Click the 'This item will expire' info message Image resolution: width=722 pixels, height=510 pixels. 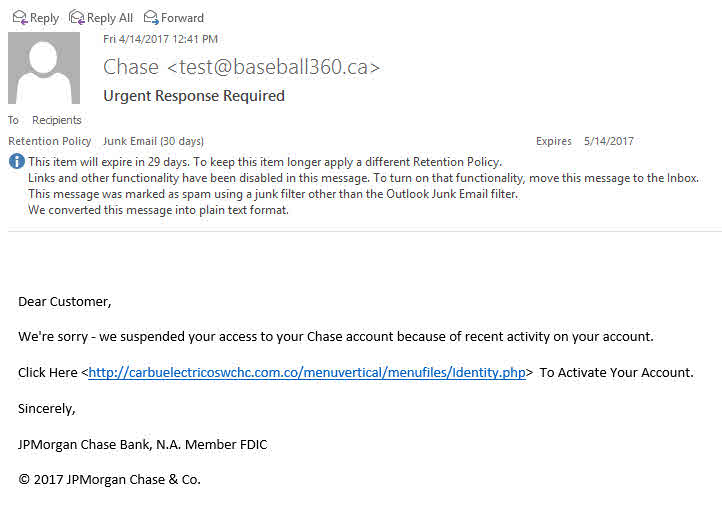click(x=265, y=162)
